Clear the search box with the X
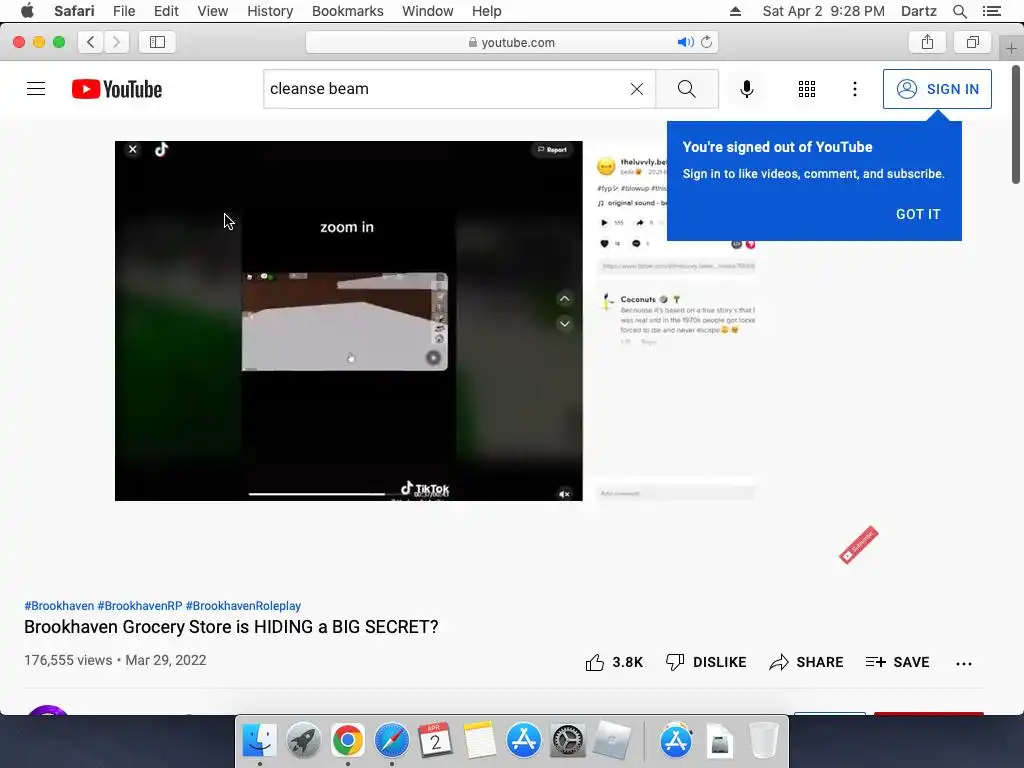This screenshot has height=768, width=1024. (637, 89)
